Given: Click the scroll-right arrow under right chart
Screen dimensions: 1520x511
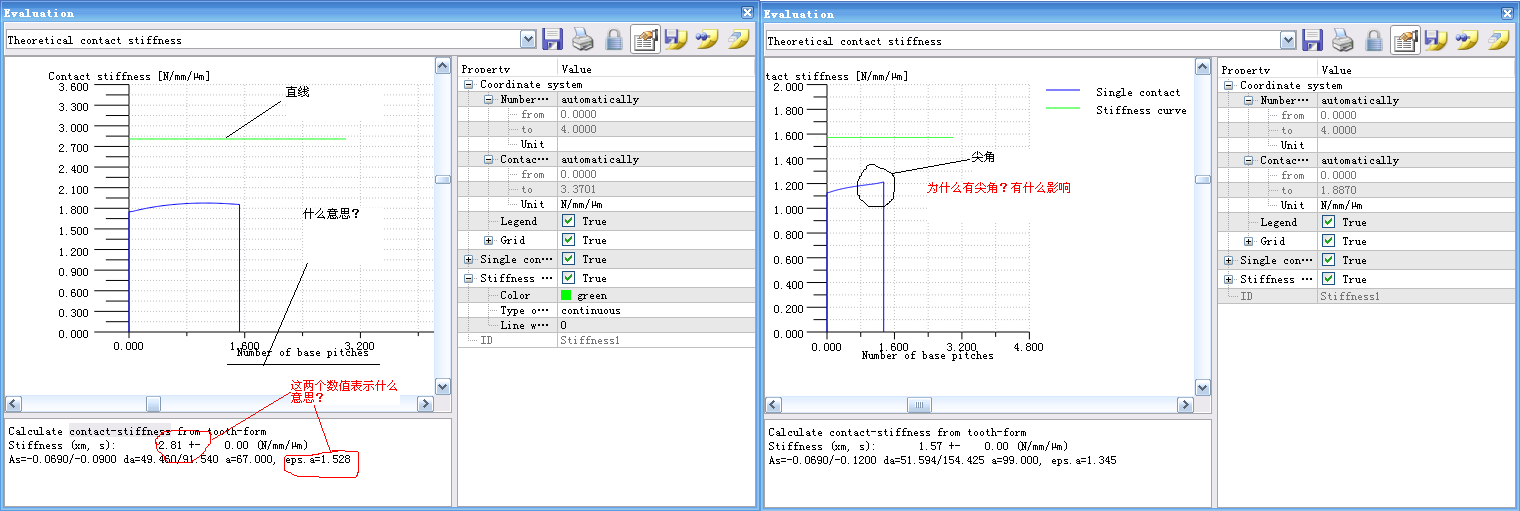Looking at the screenshot, I should 1185,405.
